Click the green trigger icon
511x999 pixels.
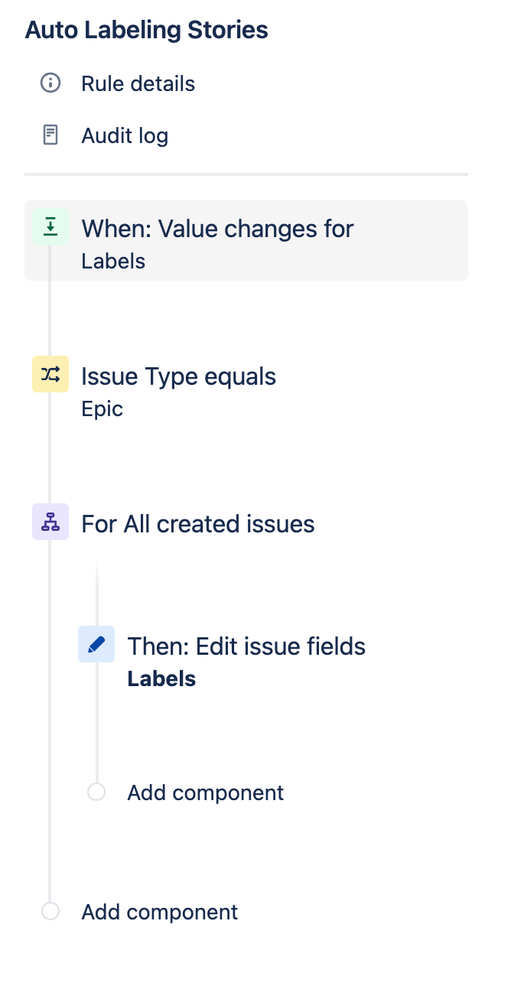pyautogui.click(x=50, y=226)
